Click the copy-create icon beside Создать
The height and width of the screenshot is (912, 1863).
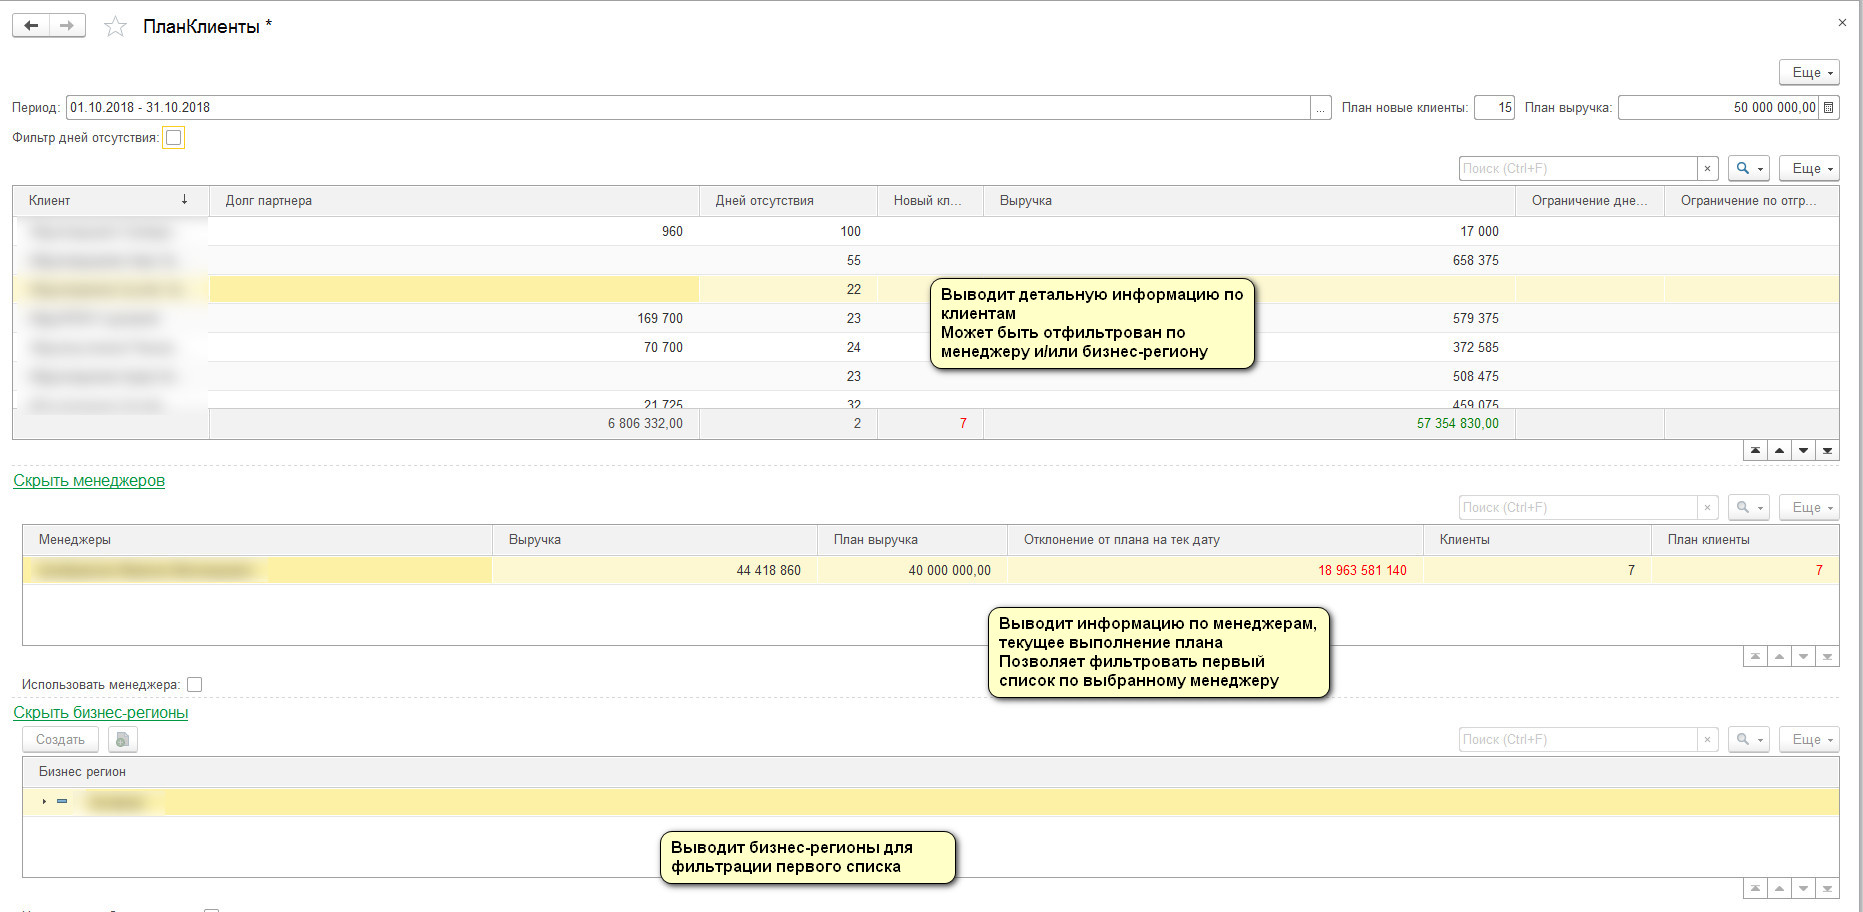122,740
